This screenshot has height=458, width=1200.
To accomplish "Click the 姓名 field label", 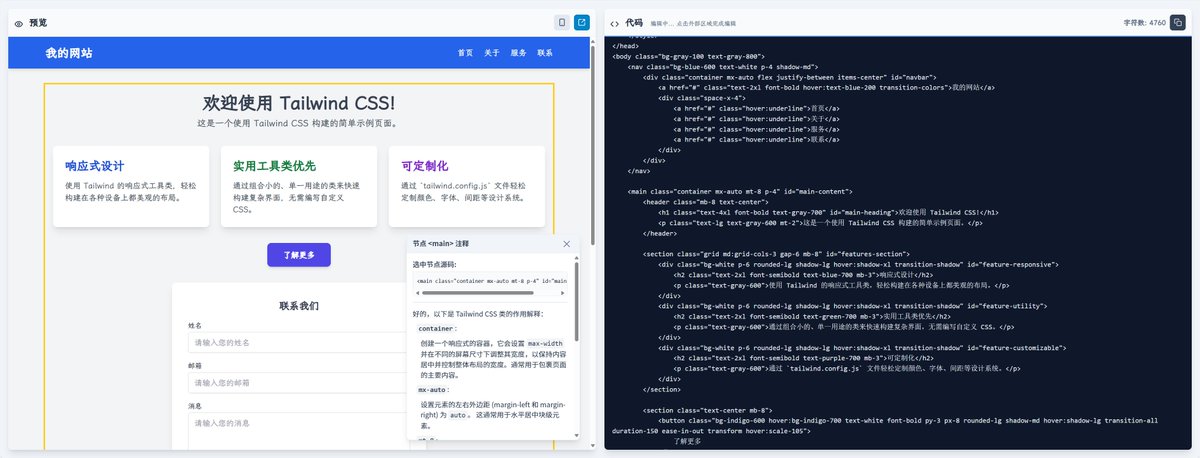I will (x=195, y=326).
